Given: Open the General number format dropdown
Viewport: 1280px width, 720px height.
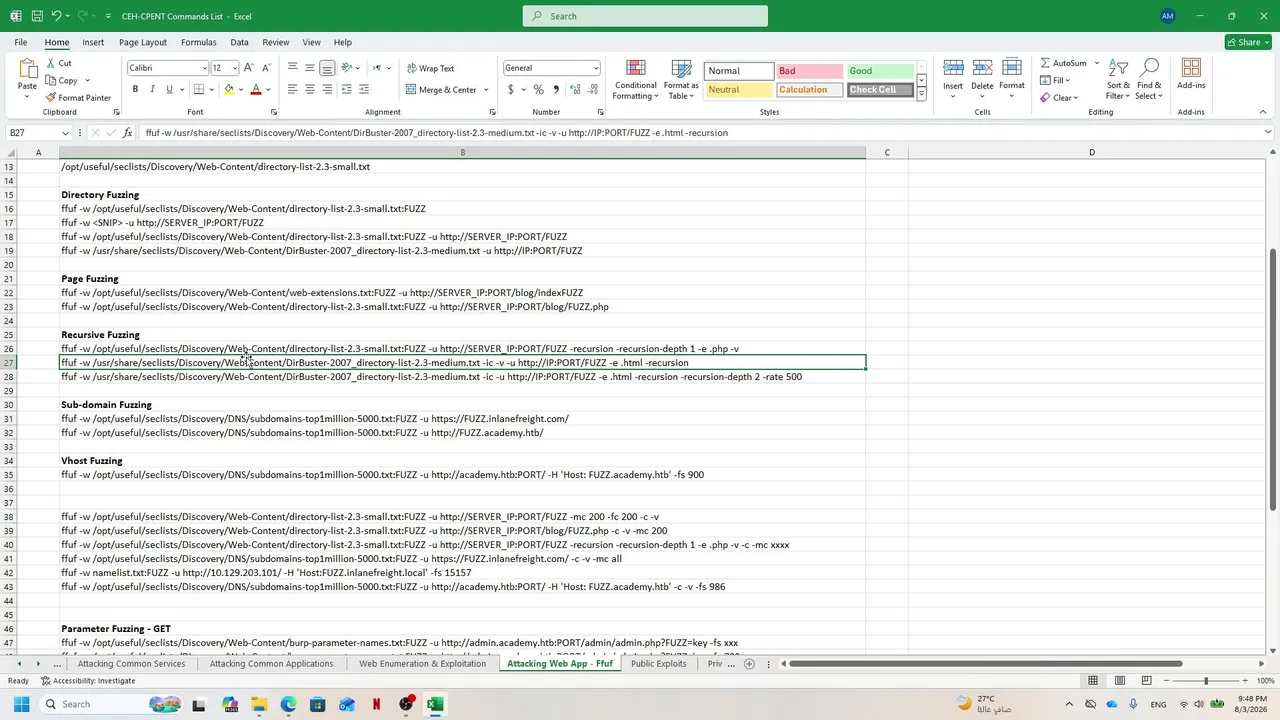Looking at the screenshot, I should click(x=595, y=68).
